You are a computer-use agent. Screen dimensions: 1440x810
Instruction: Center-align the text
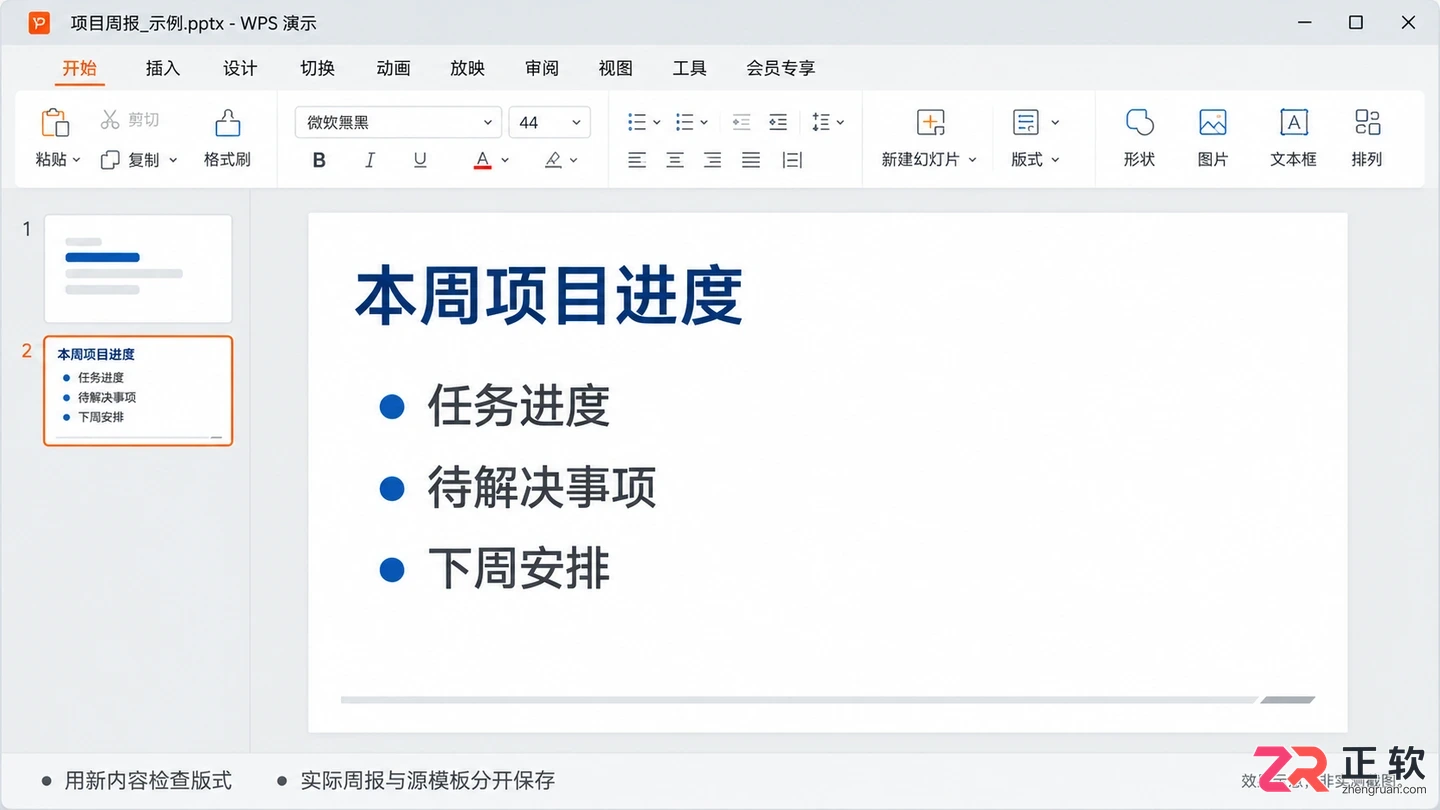click(675, 160)
